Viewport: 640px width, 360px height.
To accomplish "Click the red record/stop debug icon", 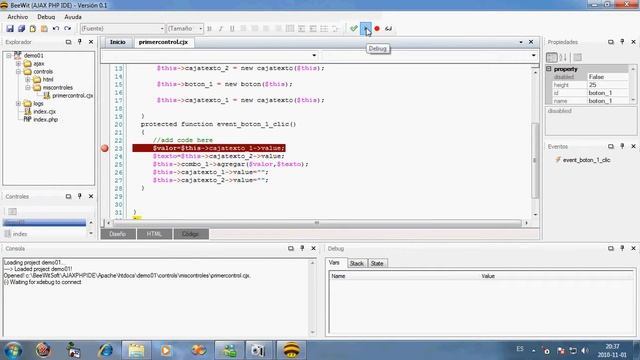I will [x=377, y=29].
